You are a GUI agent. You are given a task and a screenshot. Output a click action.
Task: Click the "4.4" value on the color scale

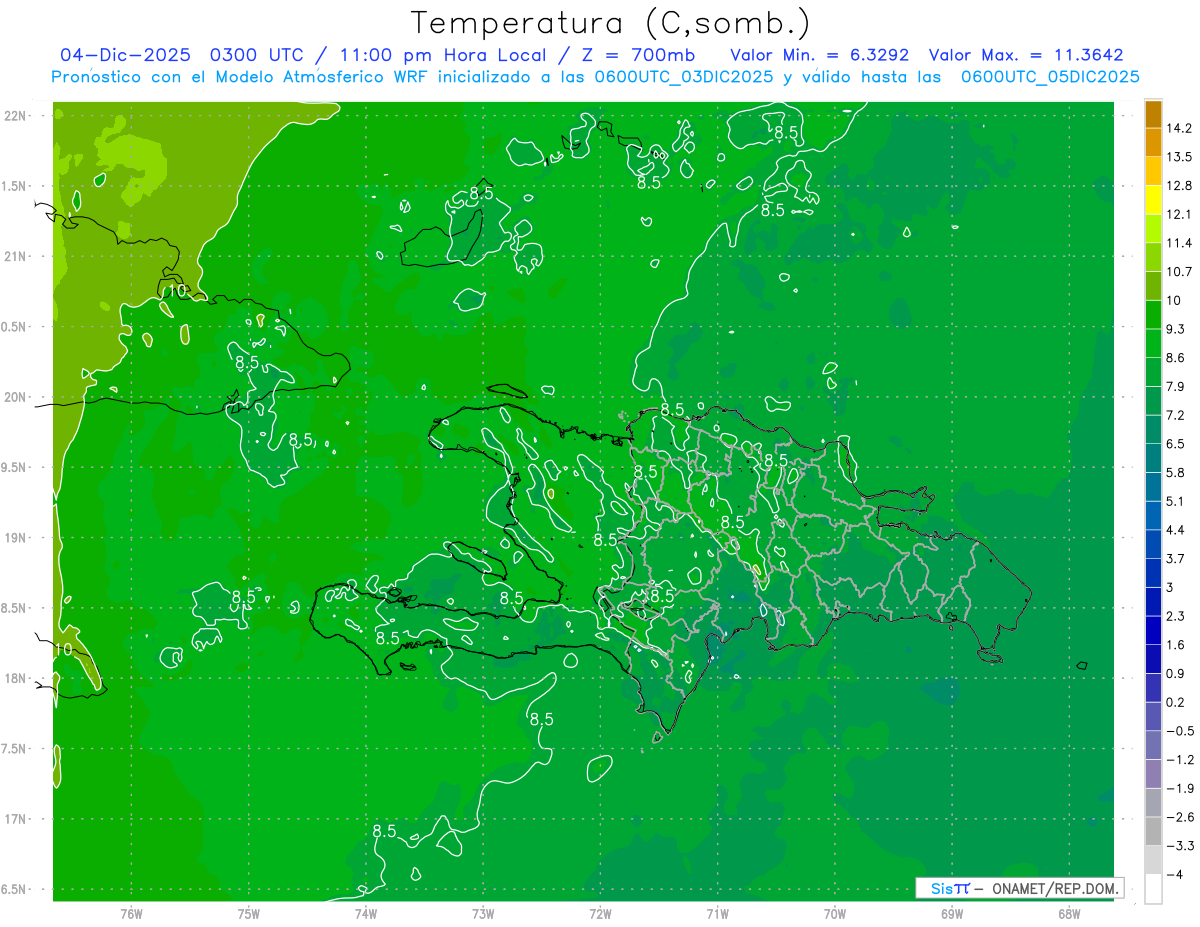(x=1175, y=530)
